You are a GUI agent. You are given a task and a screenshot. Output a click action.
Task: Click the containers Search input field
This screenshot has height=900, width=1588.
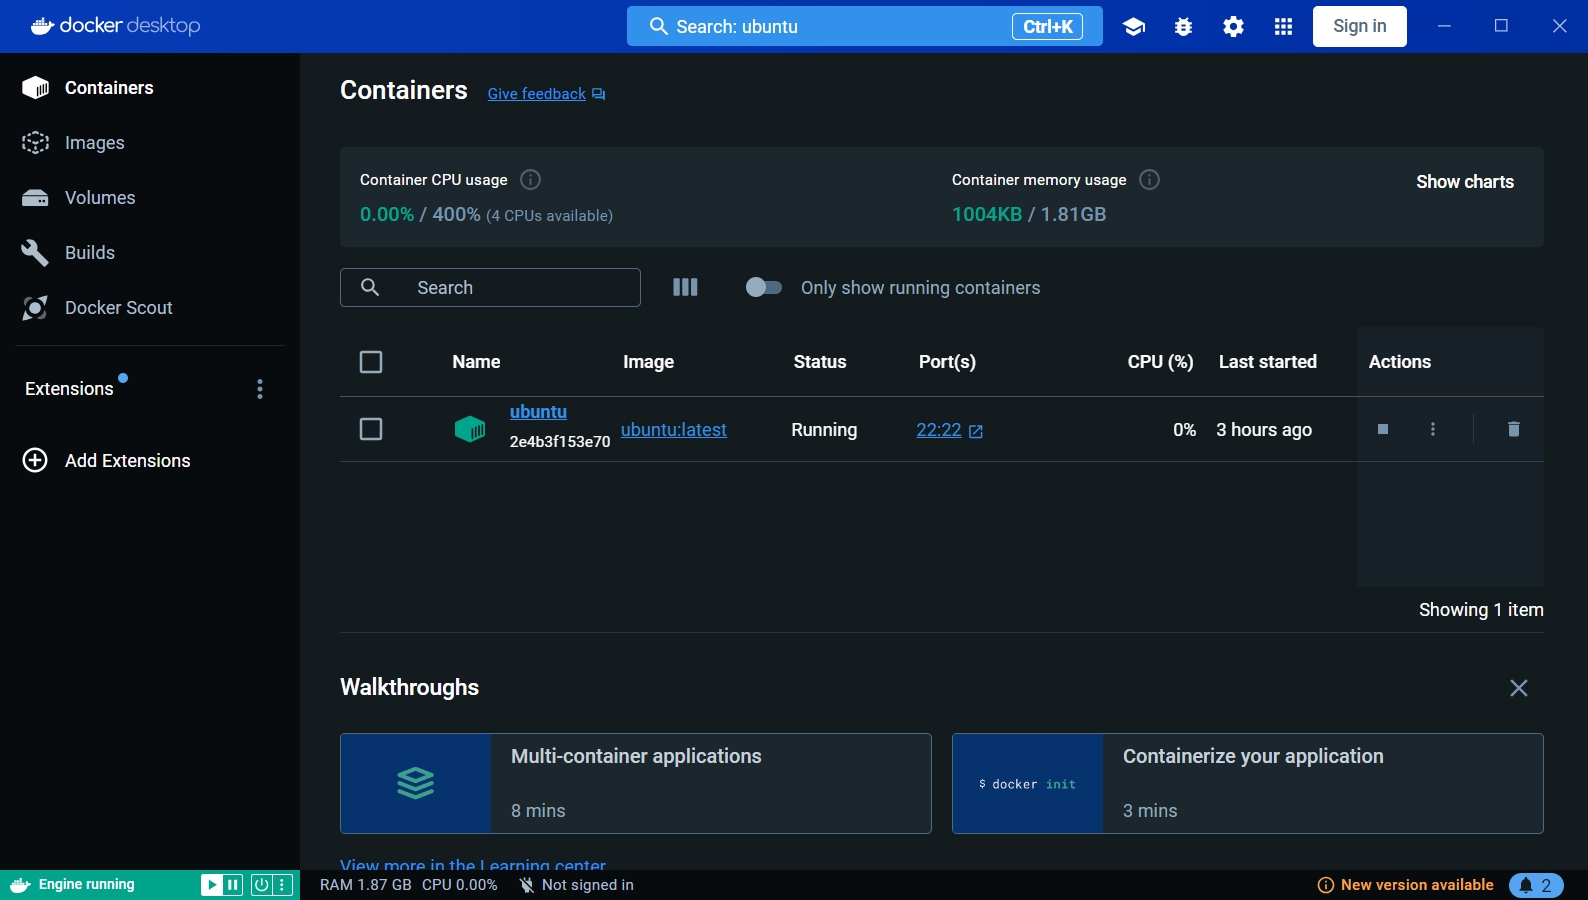(x=490, y=287)
